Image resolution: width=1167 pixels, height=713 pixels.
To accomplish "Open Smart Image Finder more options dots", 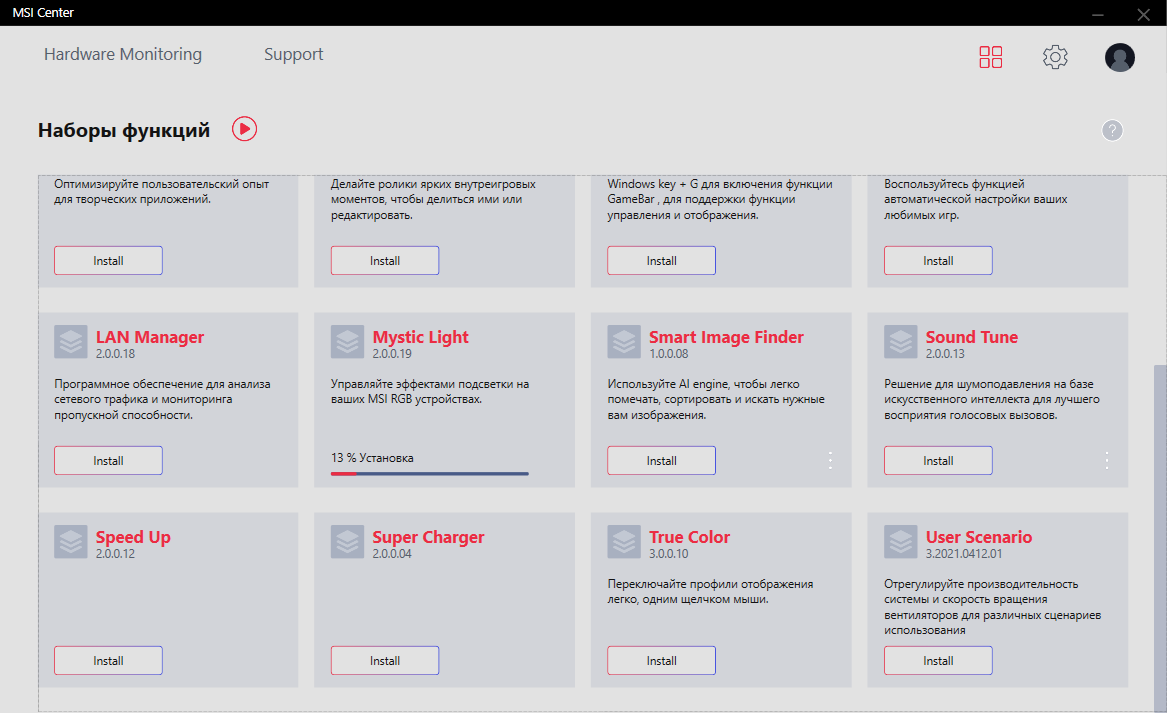I will 831,461.
